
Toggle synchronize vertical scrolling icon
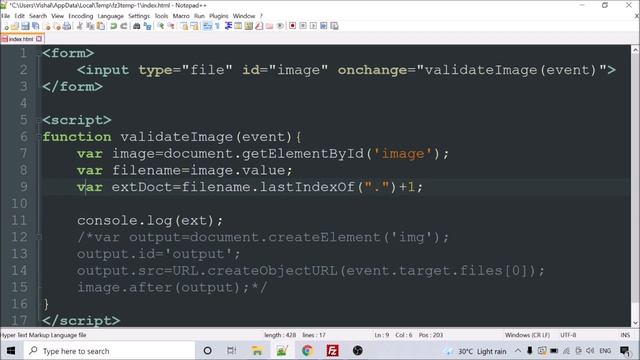(185, 26)
